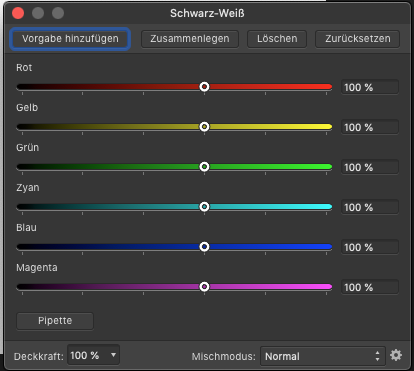Click the Zyan slider handle
Image resolution: width=414 pixels, height=371 pixels.
(204, 207)
